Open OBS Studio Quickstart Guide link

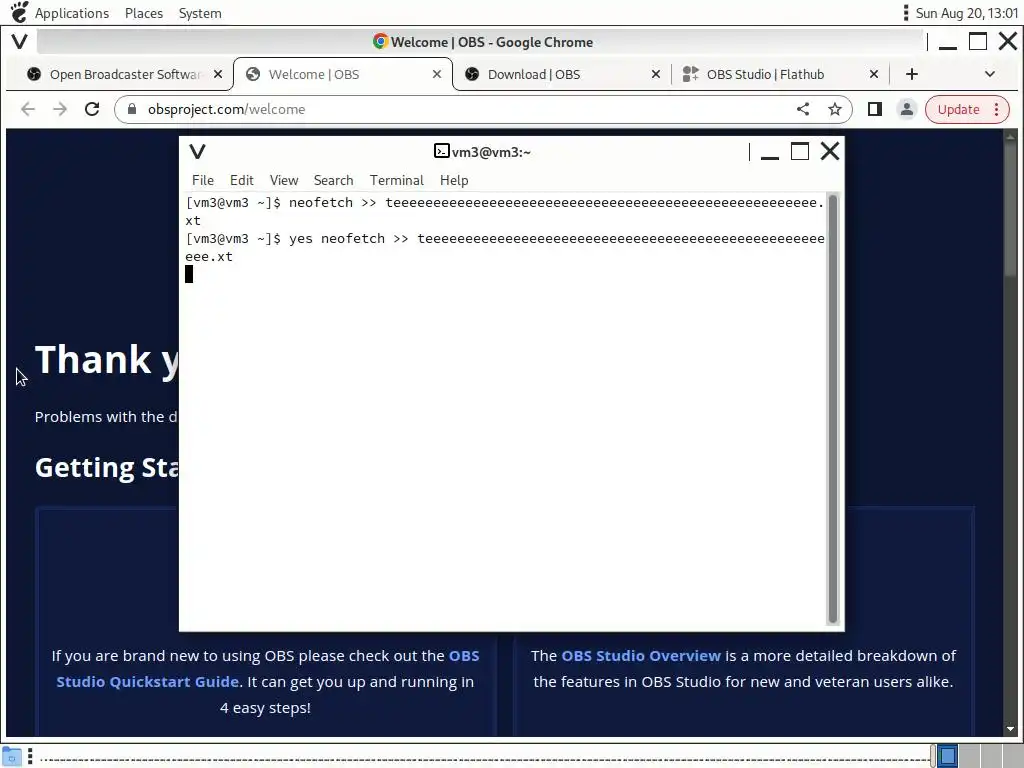268,669
